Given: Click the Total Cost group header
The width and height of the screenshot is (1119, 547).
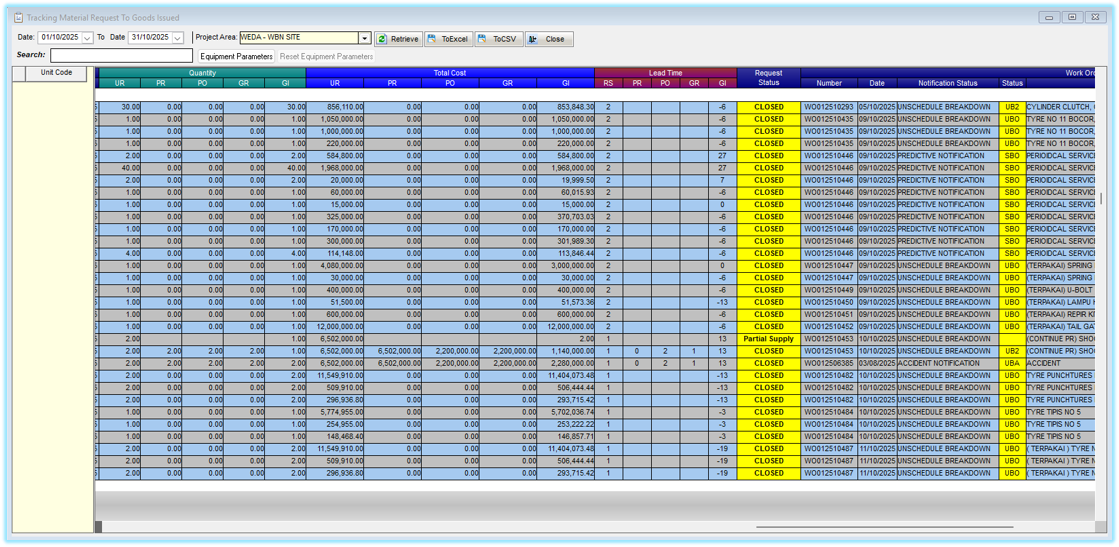Looking at the screenshot, I should (450, 73).
